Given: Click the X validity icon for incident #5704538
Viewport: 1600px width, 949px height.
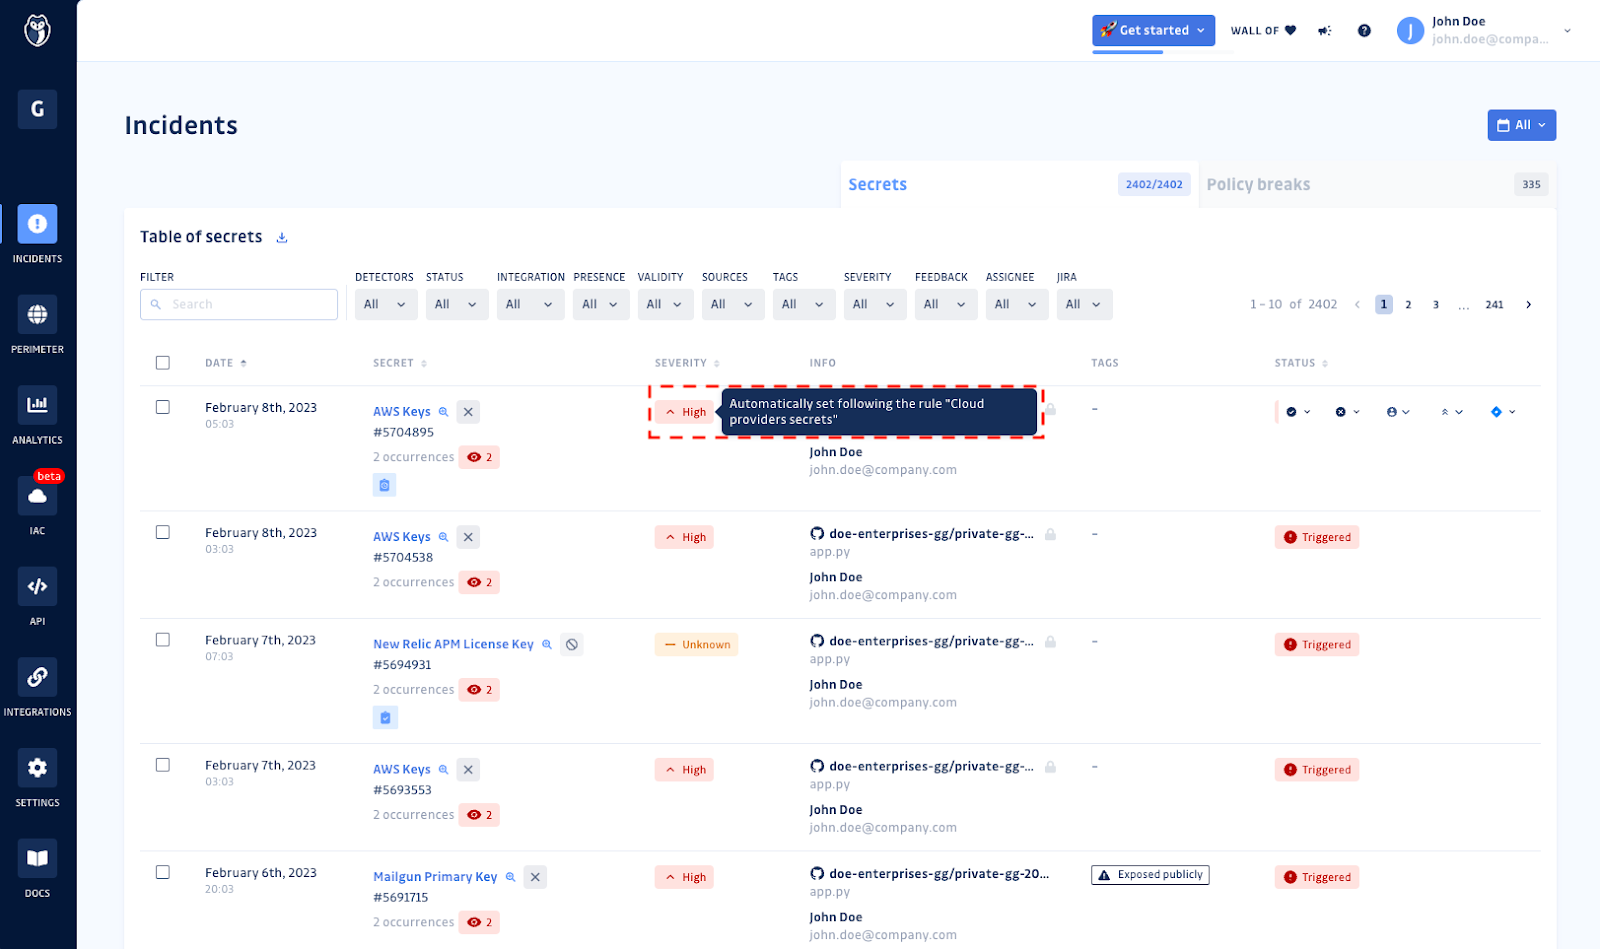Looking at the screenshot, I should point(468,537).
